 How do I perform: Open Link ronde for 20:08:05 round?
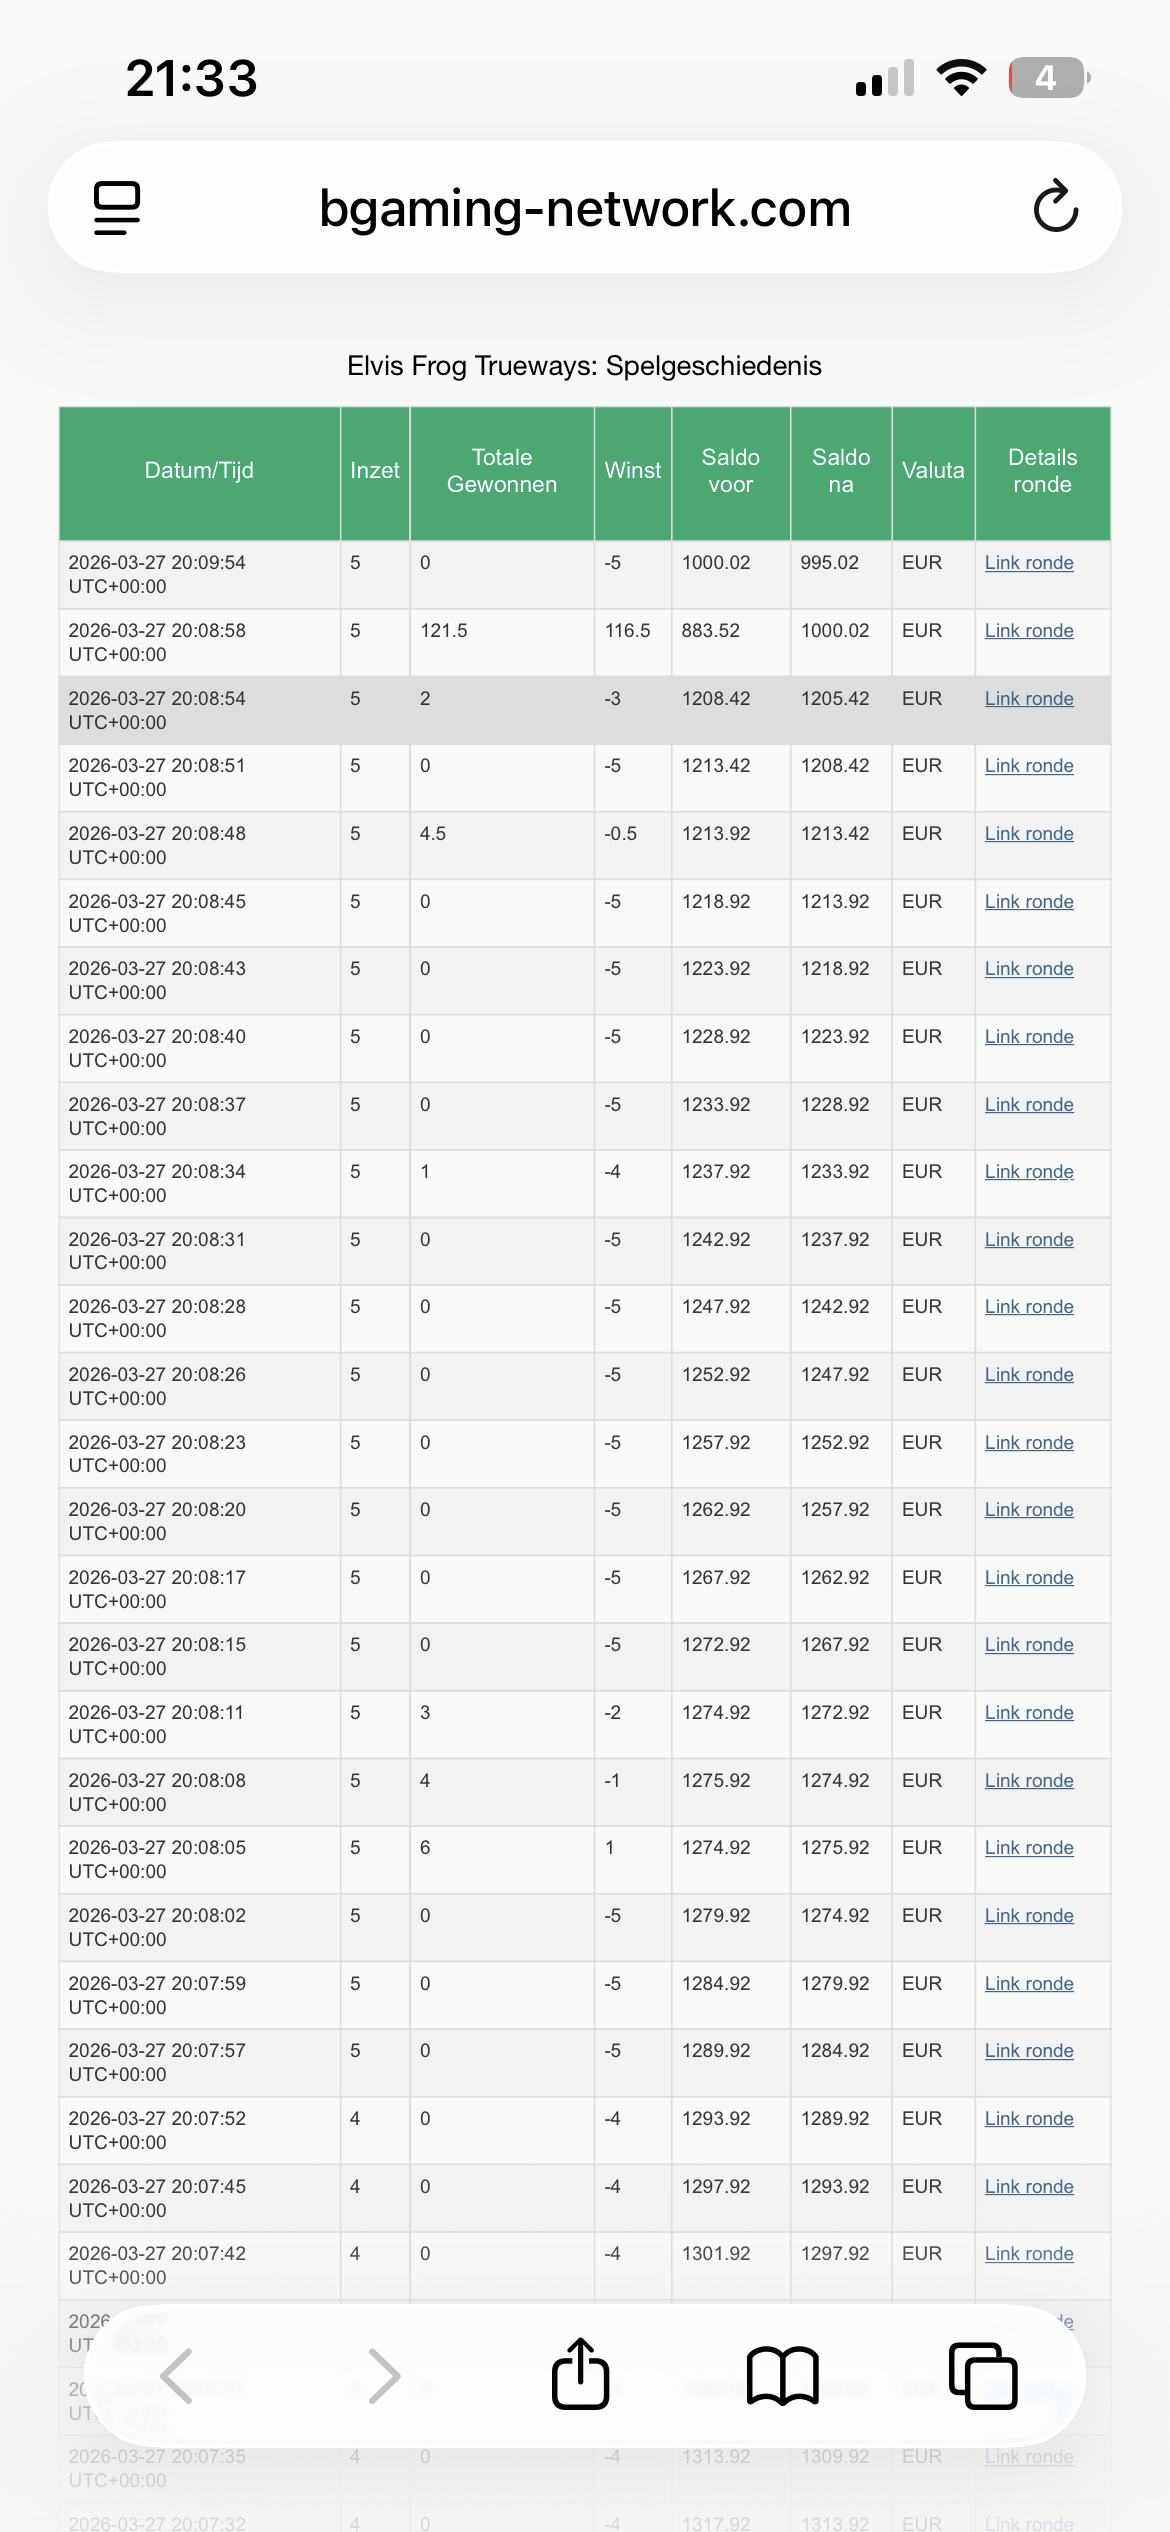click(x=1029, y=1848)
